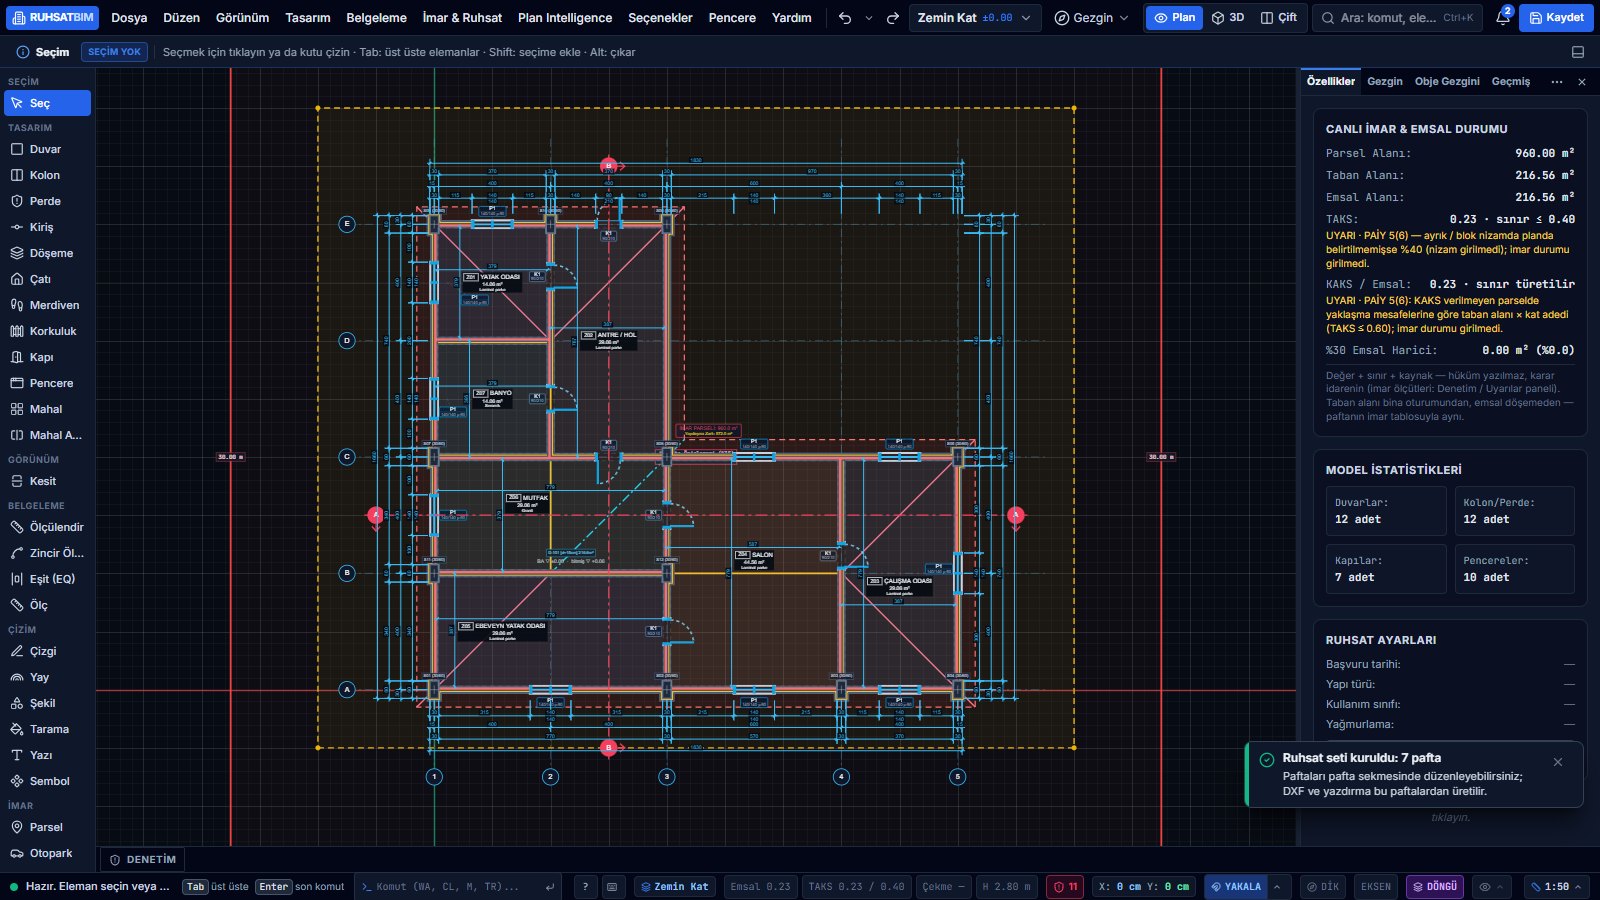Activate the Merdiven stair tool
This screenshot has width=1600, height=900.
tap(47, 305)
